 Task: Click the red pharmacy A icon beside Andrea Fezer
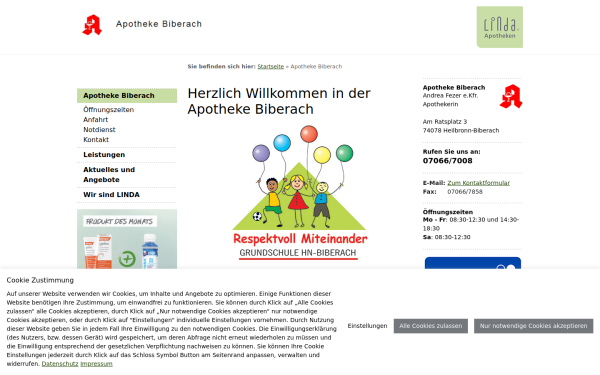click(511, 96)
